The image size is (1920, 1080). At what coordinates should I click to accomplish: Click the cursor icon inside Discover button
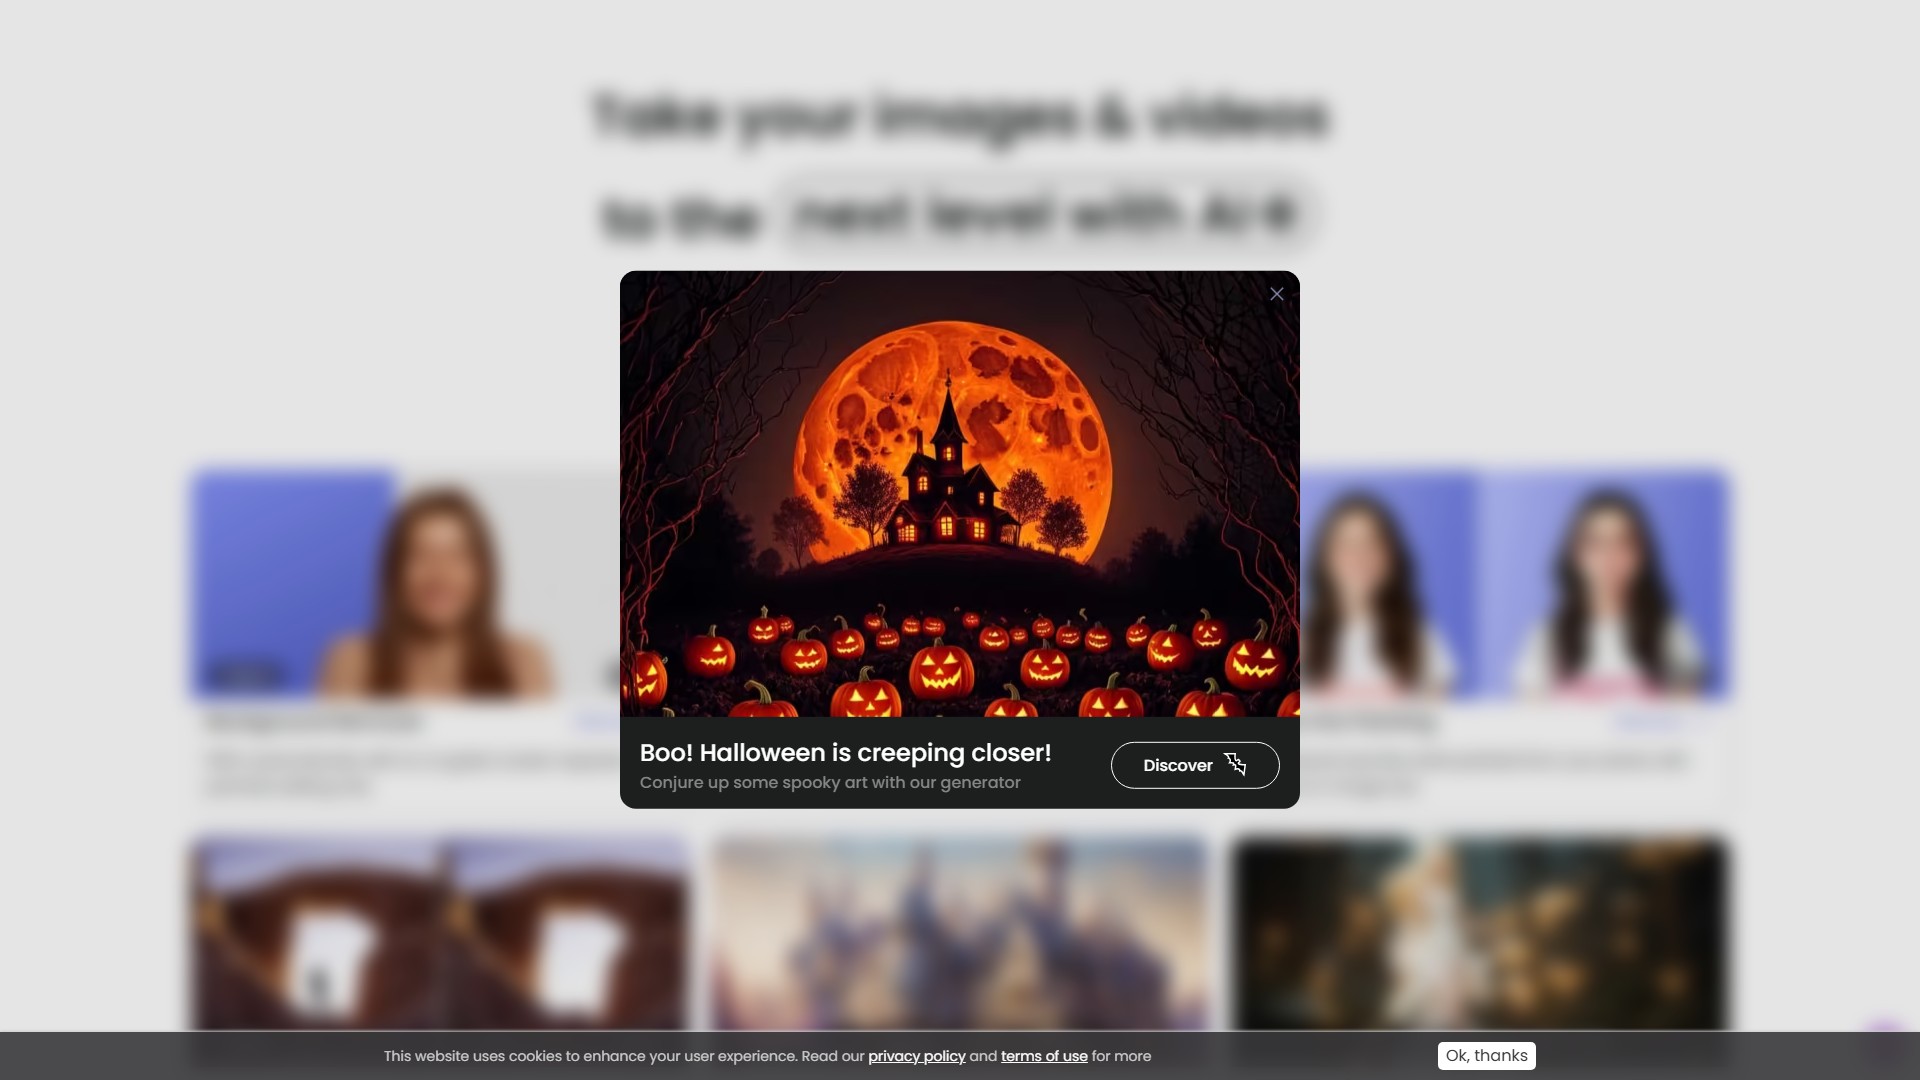point(1235,765)
